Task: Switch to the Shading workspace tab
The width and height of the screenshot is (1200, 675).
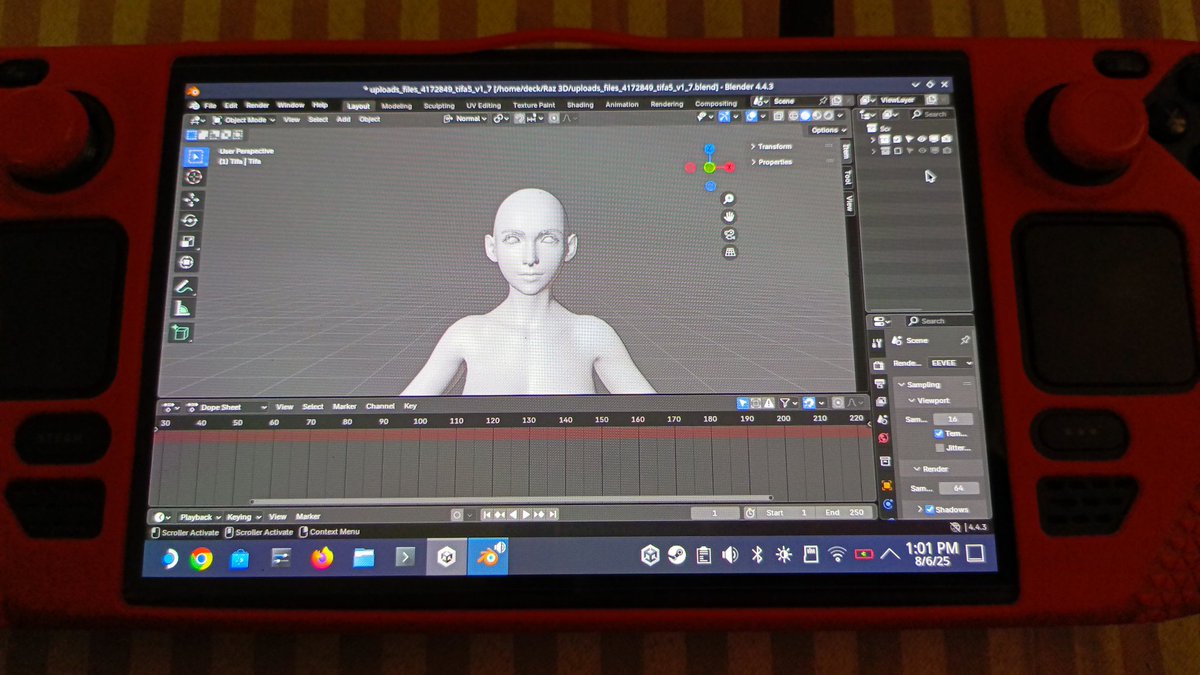Action: click(580, 105)
